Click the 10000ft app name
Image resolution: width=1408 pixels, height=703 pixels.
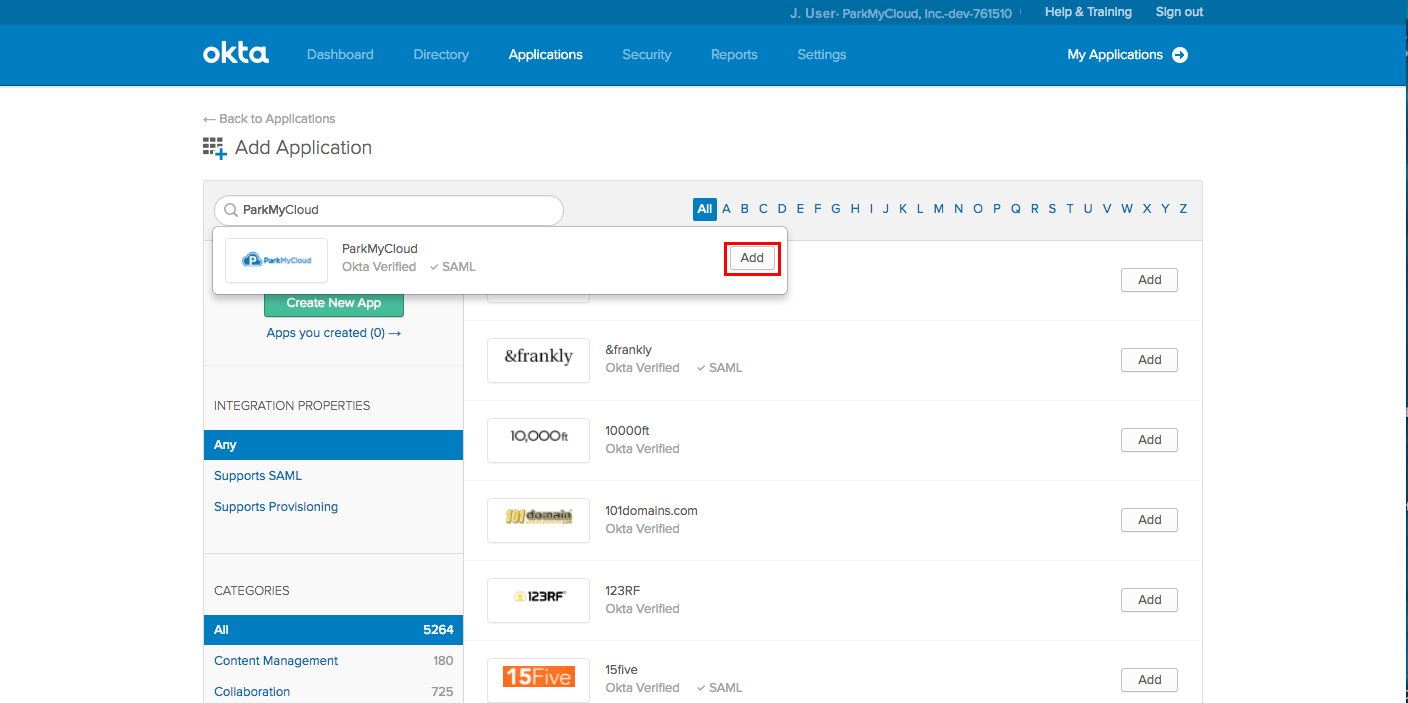pos(627,431)
